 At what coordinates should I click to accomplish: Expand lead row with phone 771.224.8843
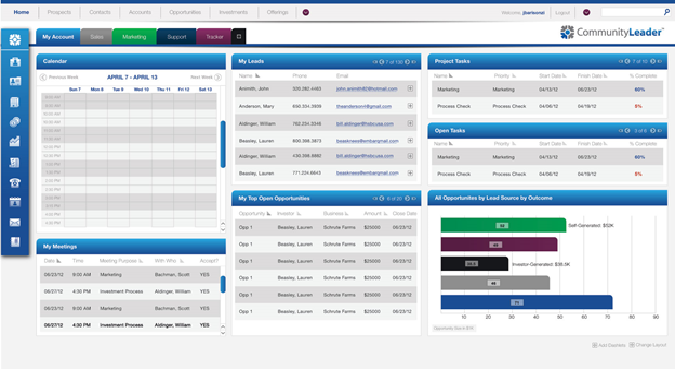tap(410, 173)
